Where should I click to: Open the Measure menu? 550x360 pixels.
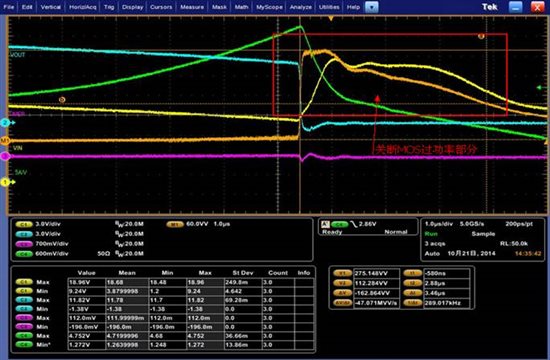[192, 7]
